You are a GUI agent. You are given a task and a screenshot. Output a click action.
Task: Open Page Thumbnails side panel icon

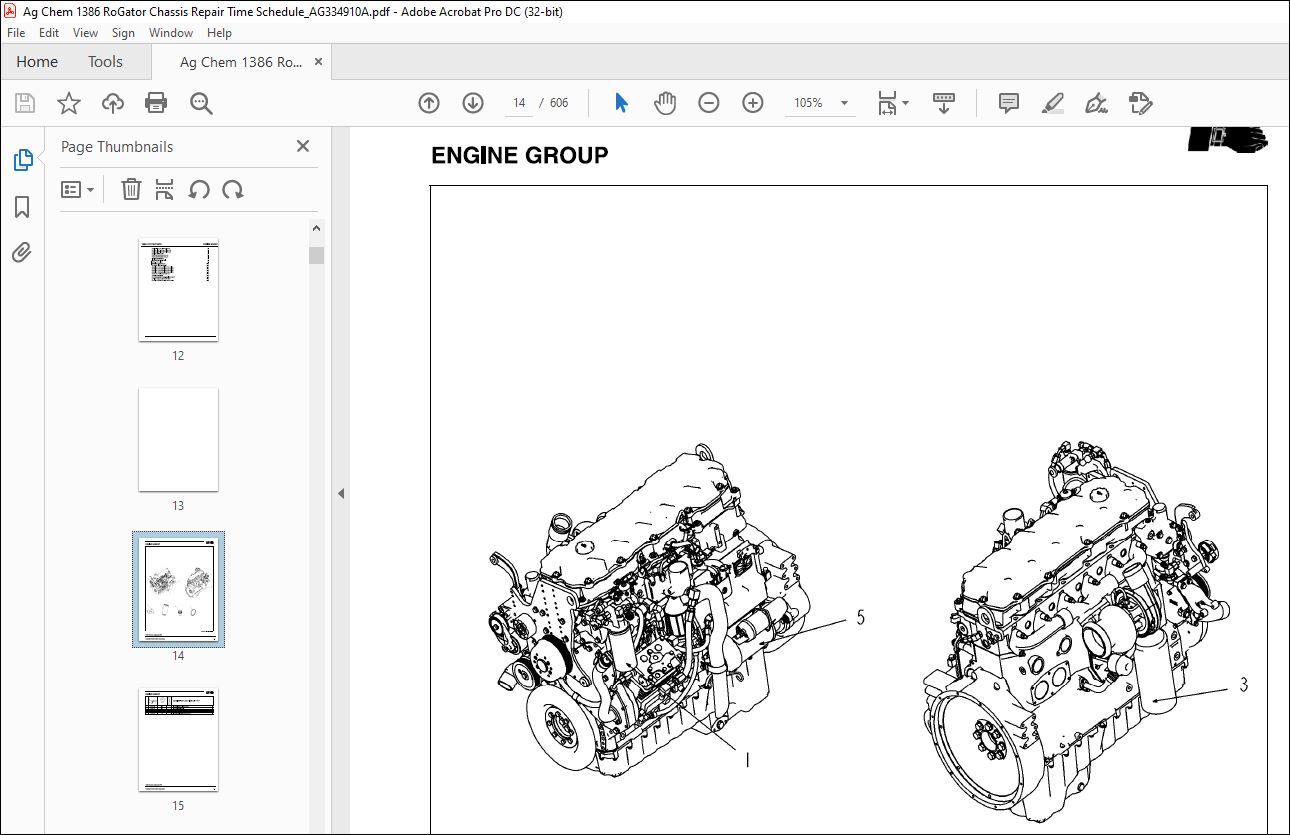point(22,160)
